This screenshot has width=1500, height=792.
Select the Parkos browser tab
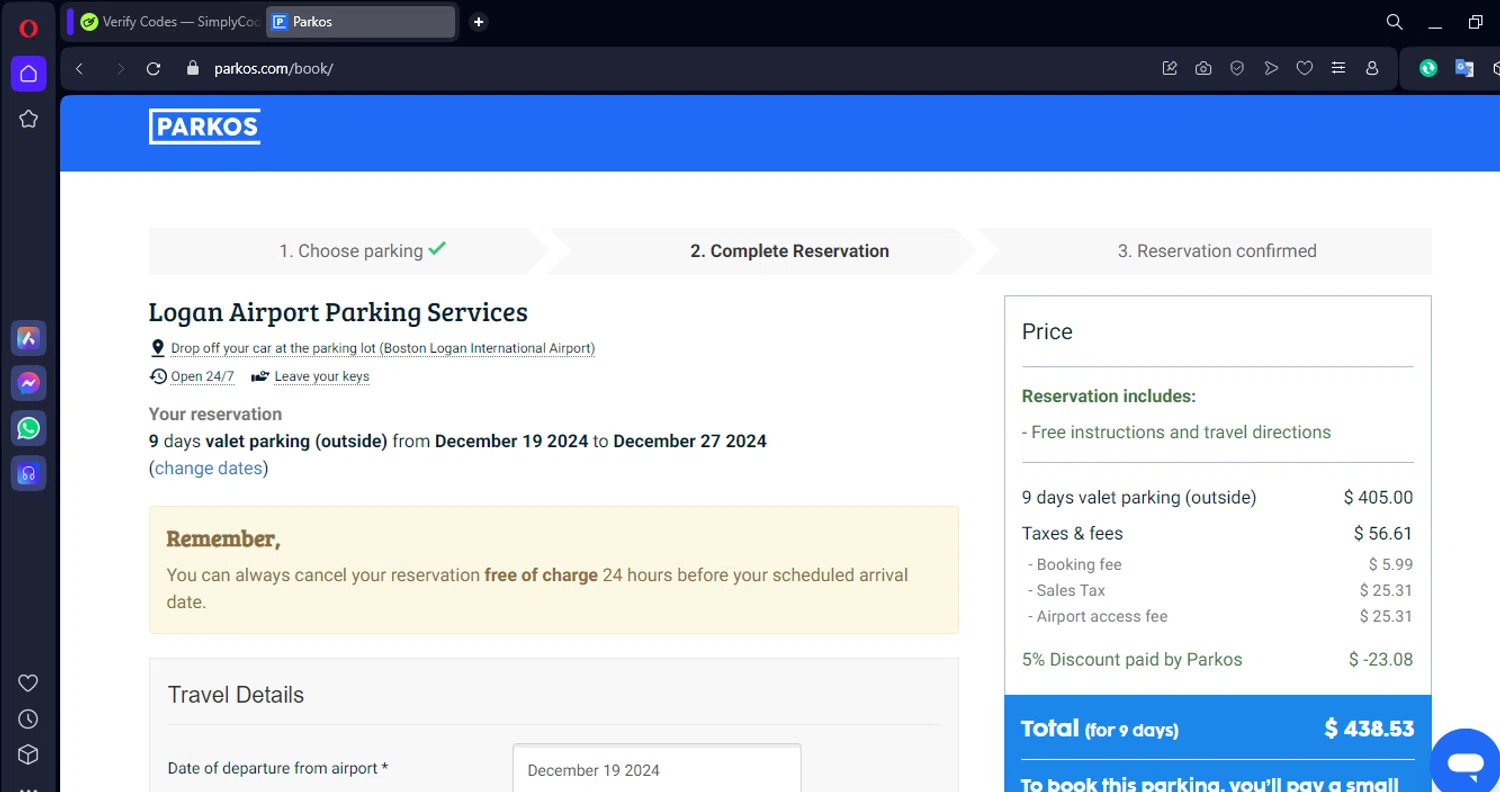coord(360,22)
